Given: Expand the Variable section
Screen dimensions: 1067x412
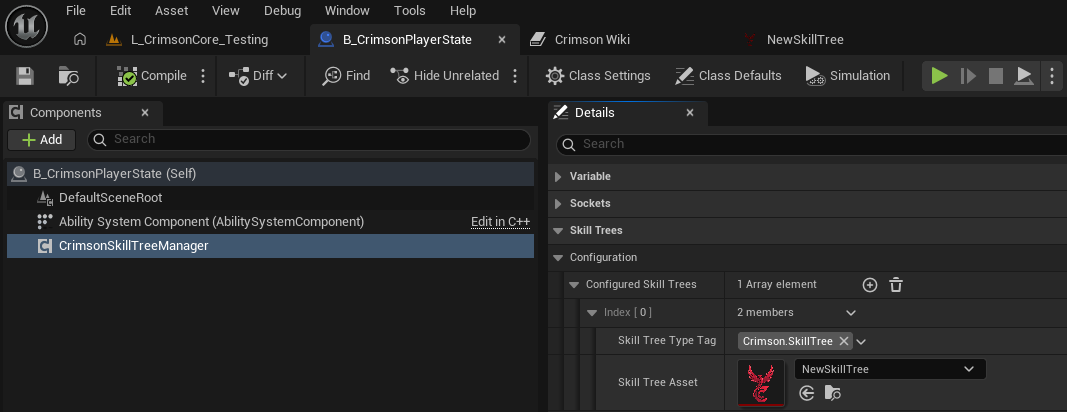Looking at the screenshot, I should (x=558, y=176).
